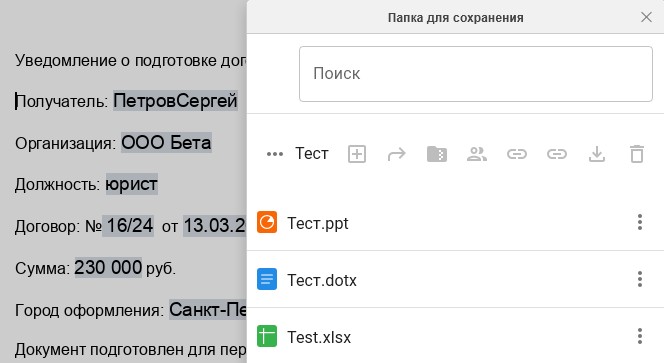This screenshot has height=363, width=664.
Task: Open the three-dot menu for Тест.dotx
Action: tap(640, 279)
